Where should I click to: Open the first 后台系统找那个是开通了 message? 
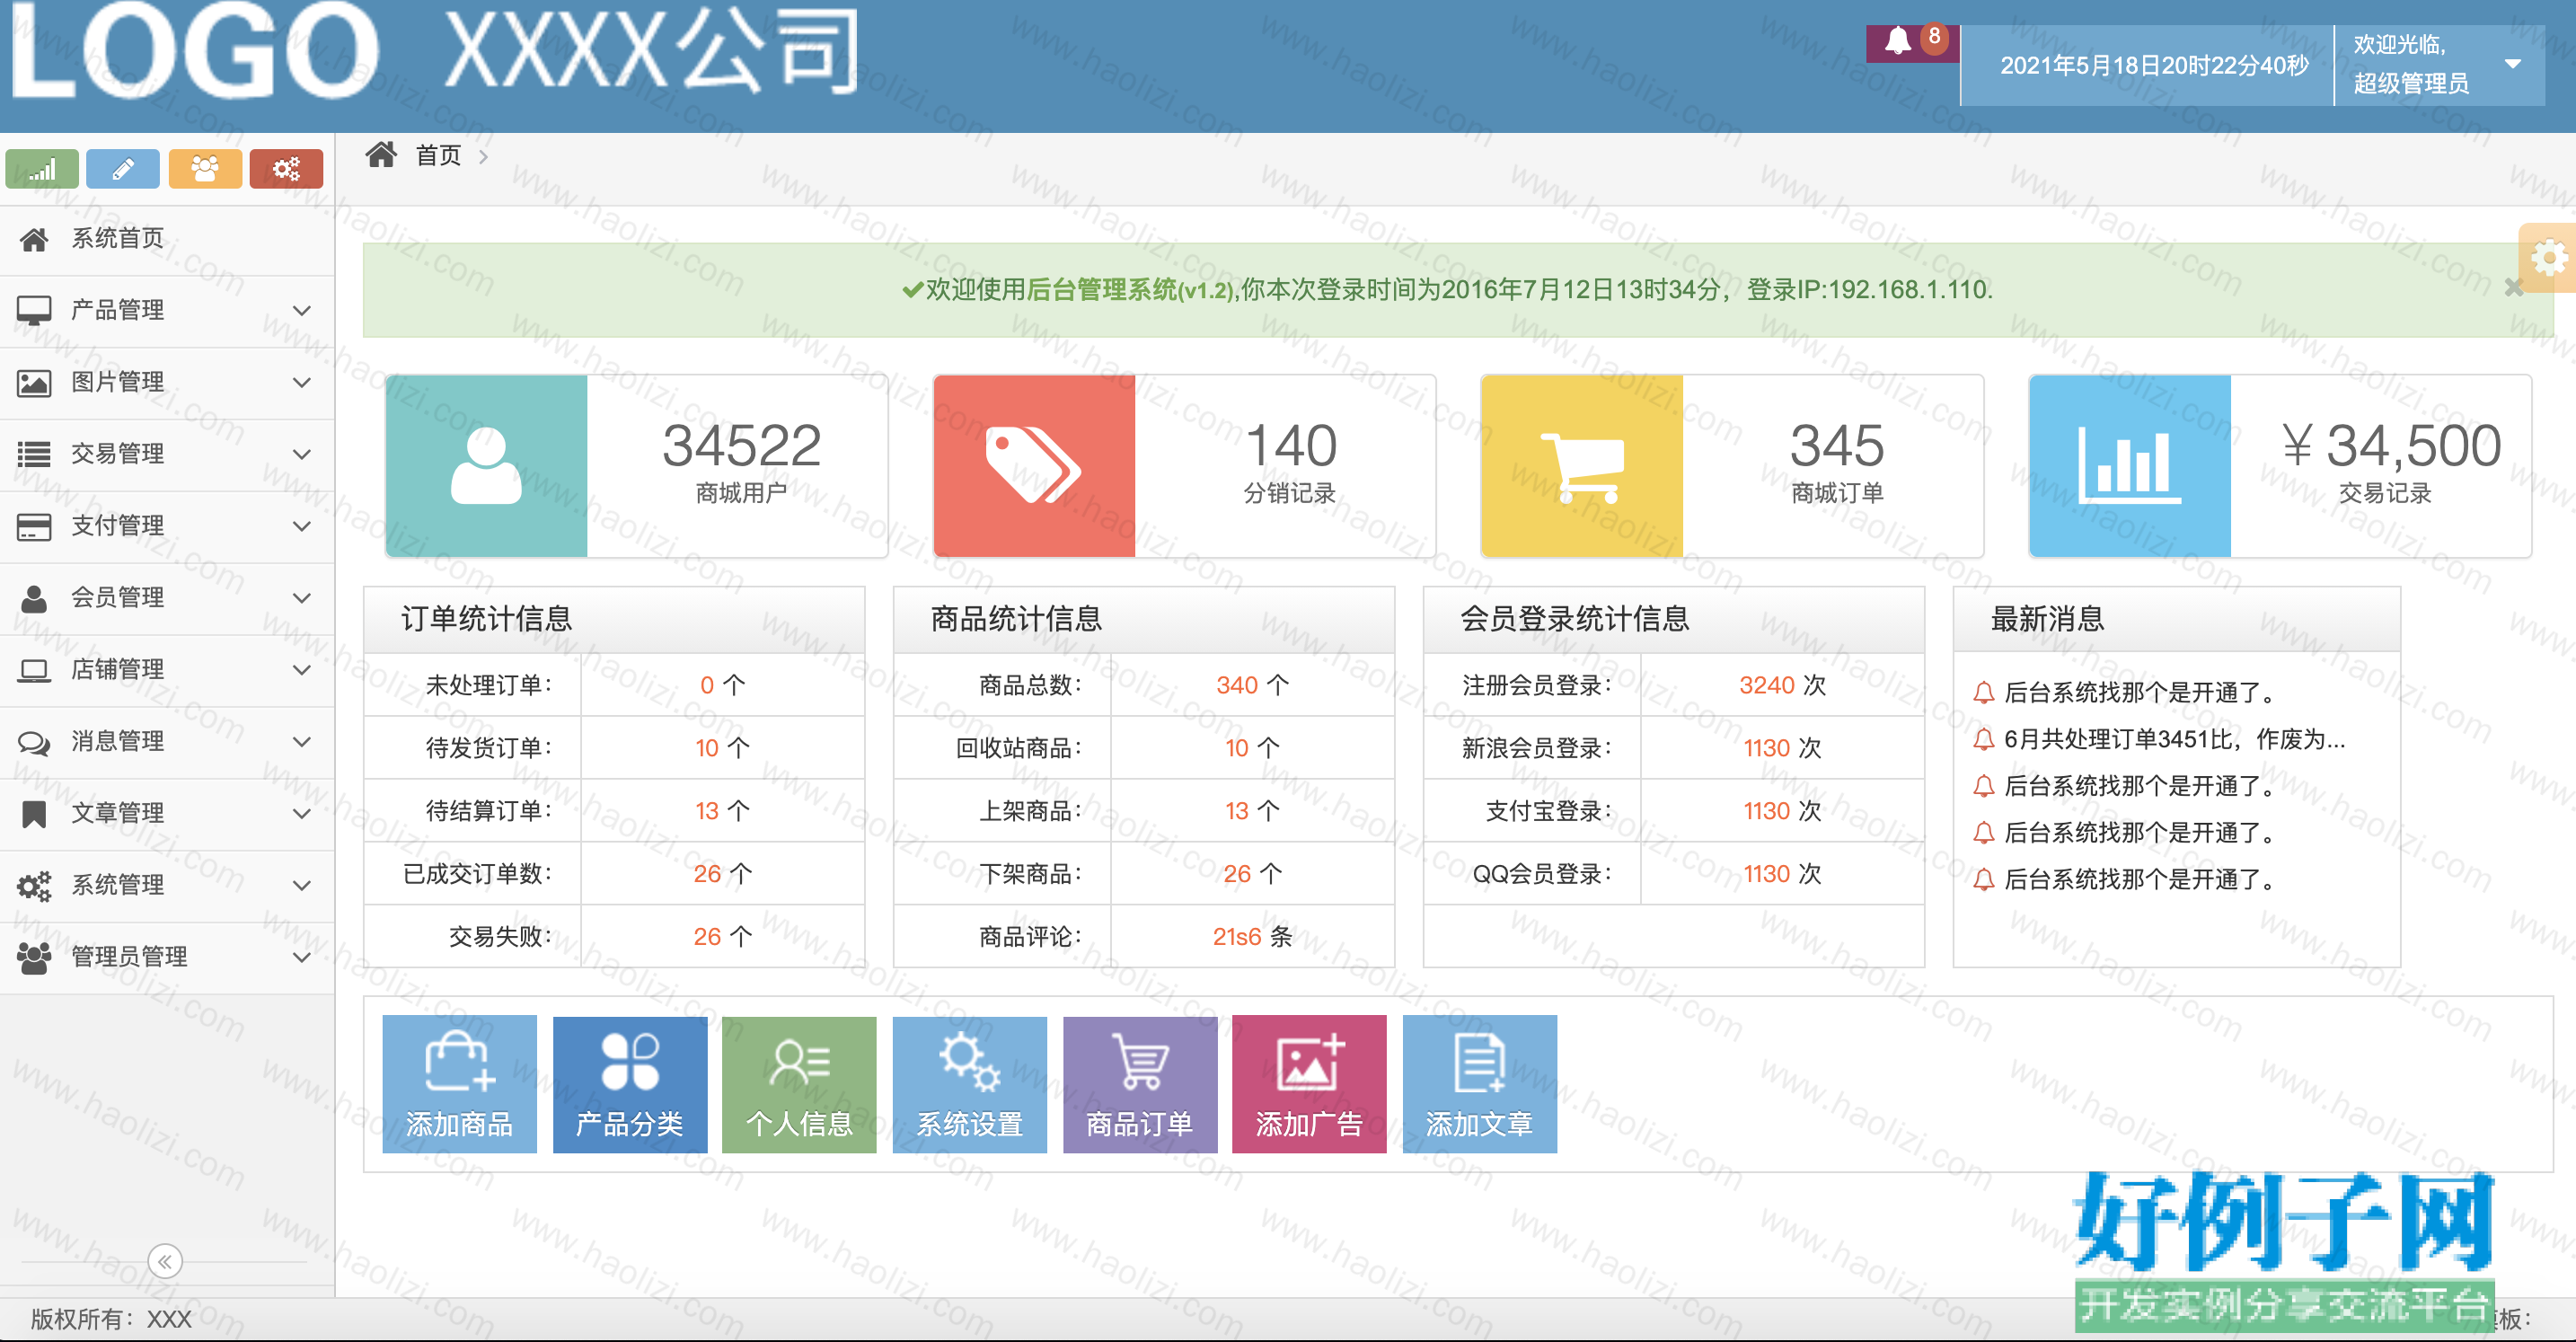pos(2140,692)
